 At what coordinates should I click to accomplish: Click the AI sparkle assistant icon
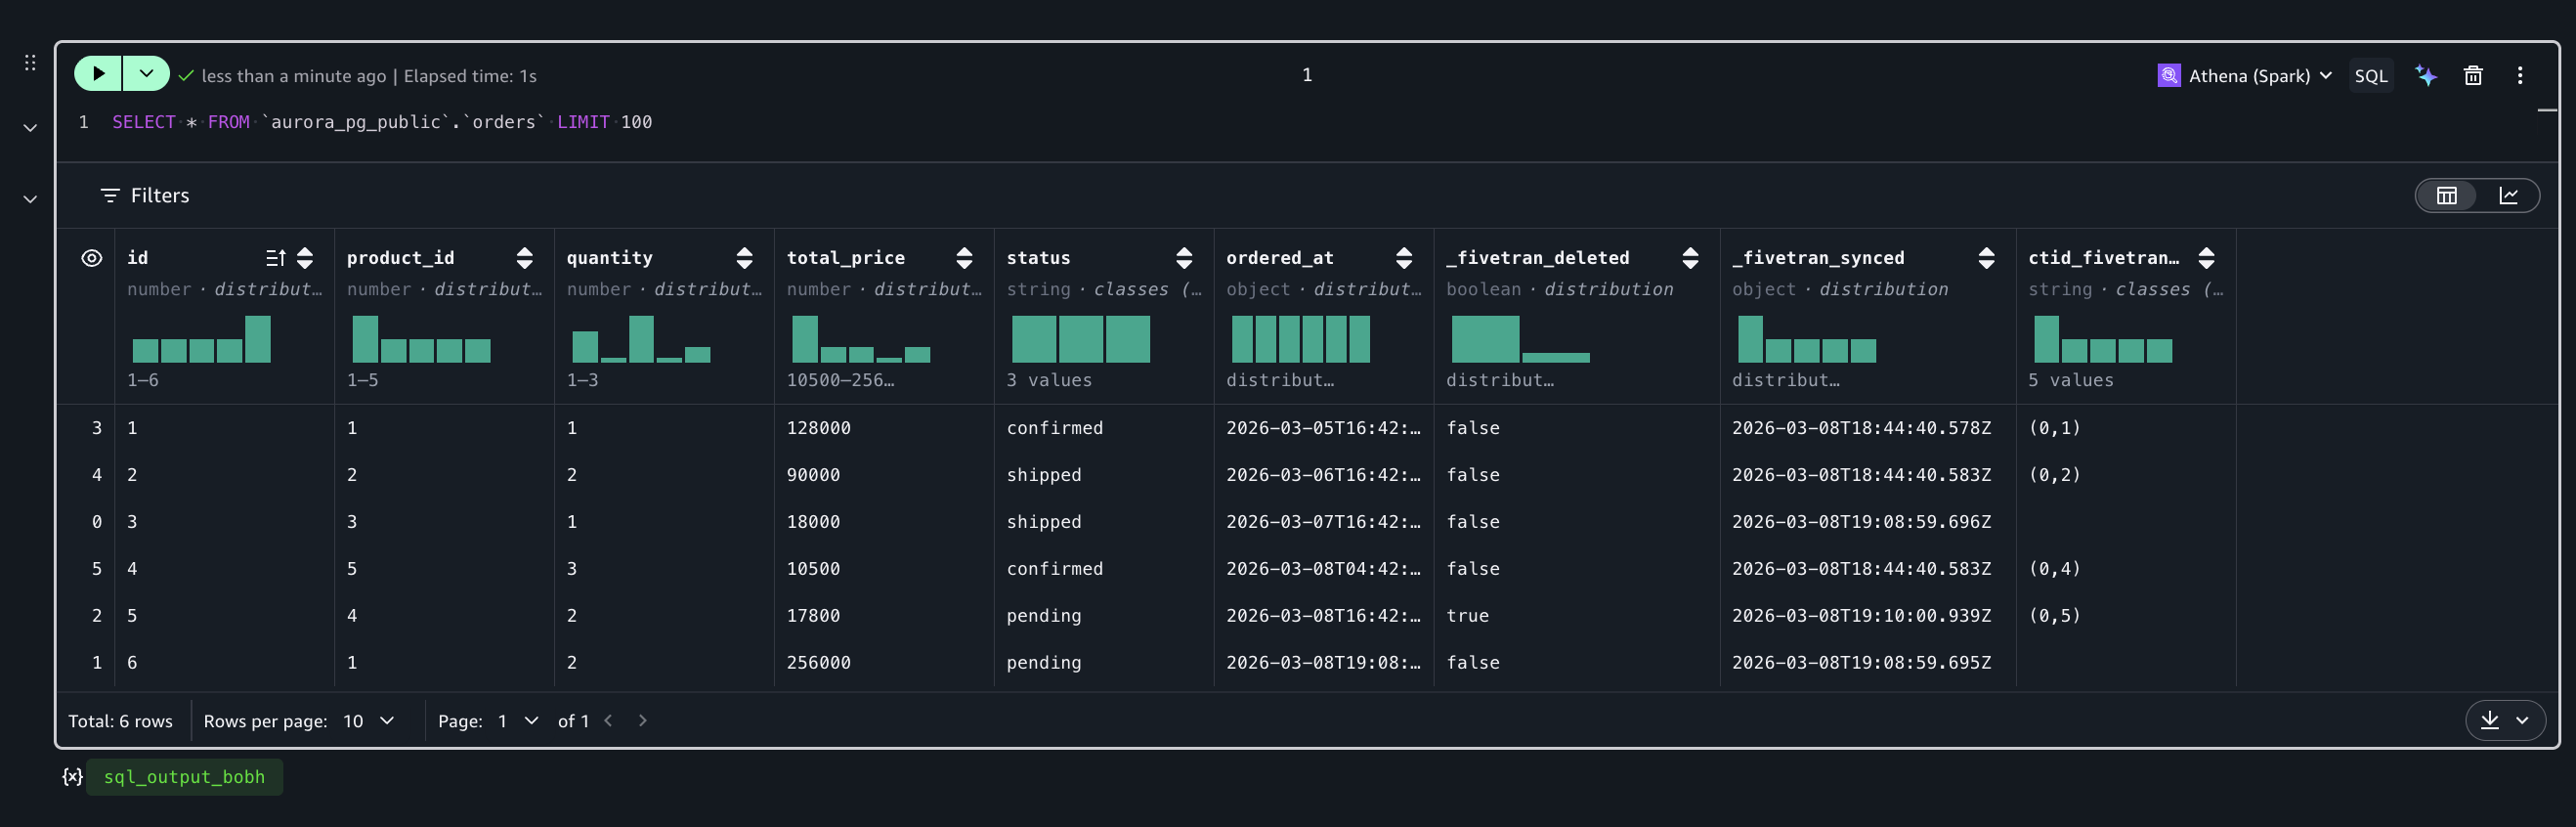[x=2425, y=75]
